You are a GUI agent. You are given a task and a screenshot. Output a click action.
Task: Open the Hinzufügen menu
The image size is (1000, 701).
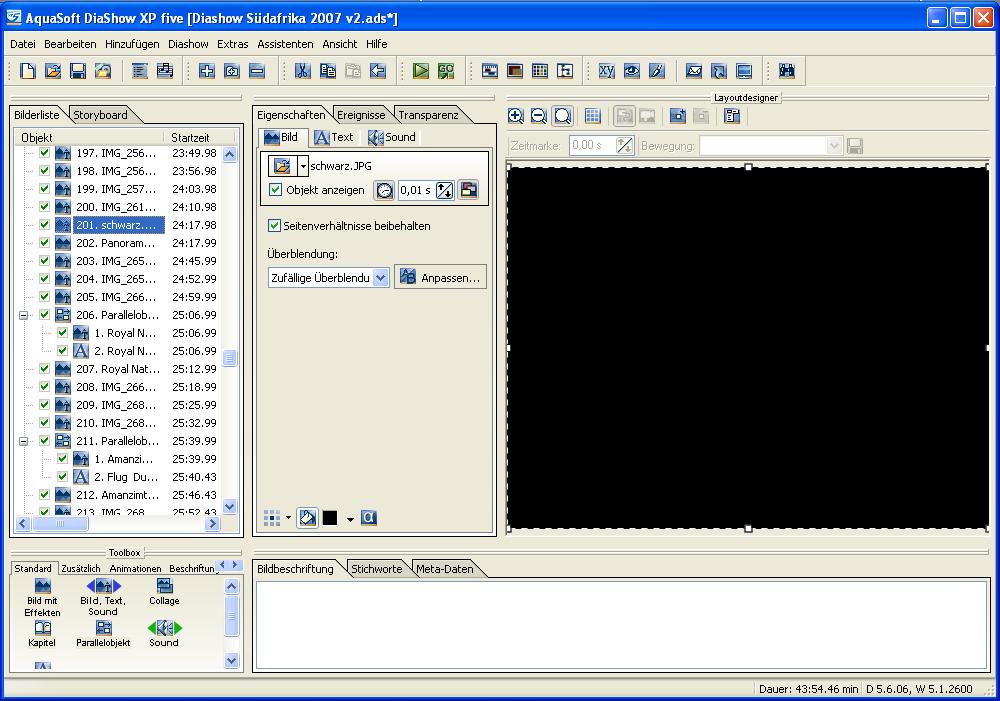[x=132, y=44]
